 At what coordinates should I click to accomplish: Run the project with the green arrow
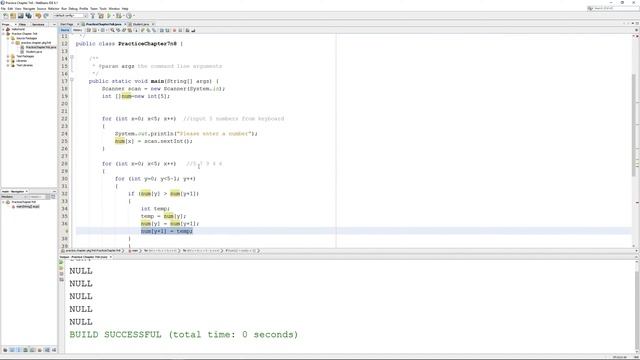109,16
